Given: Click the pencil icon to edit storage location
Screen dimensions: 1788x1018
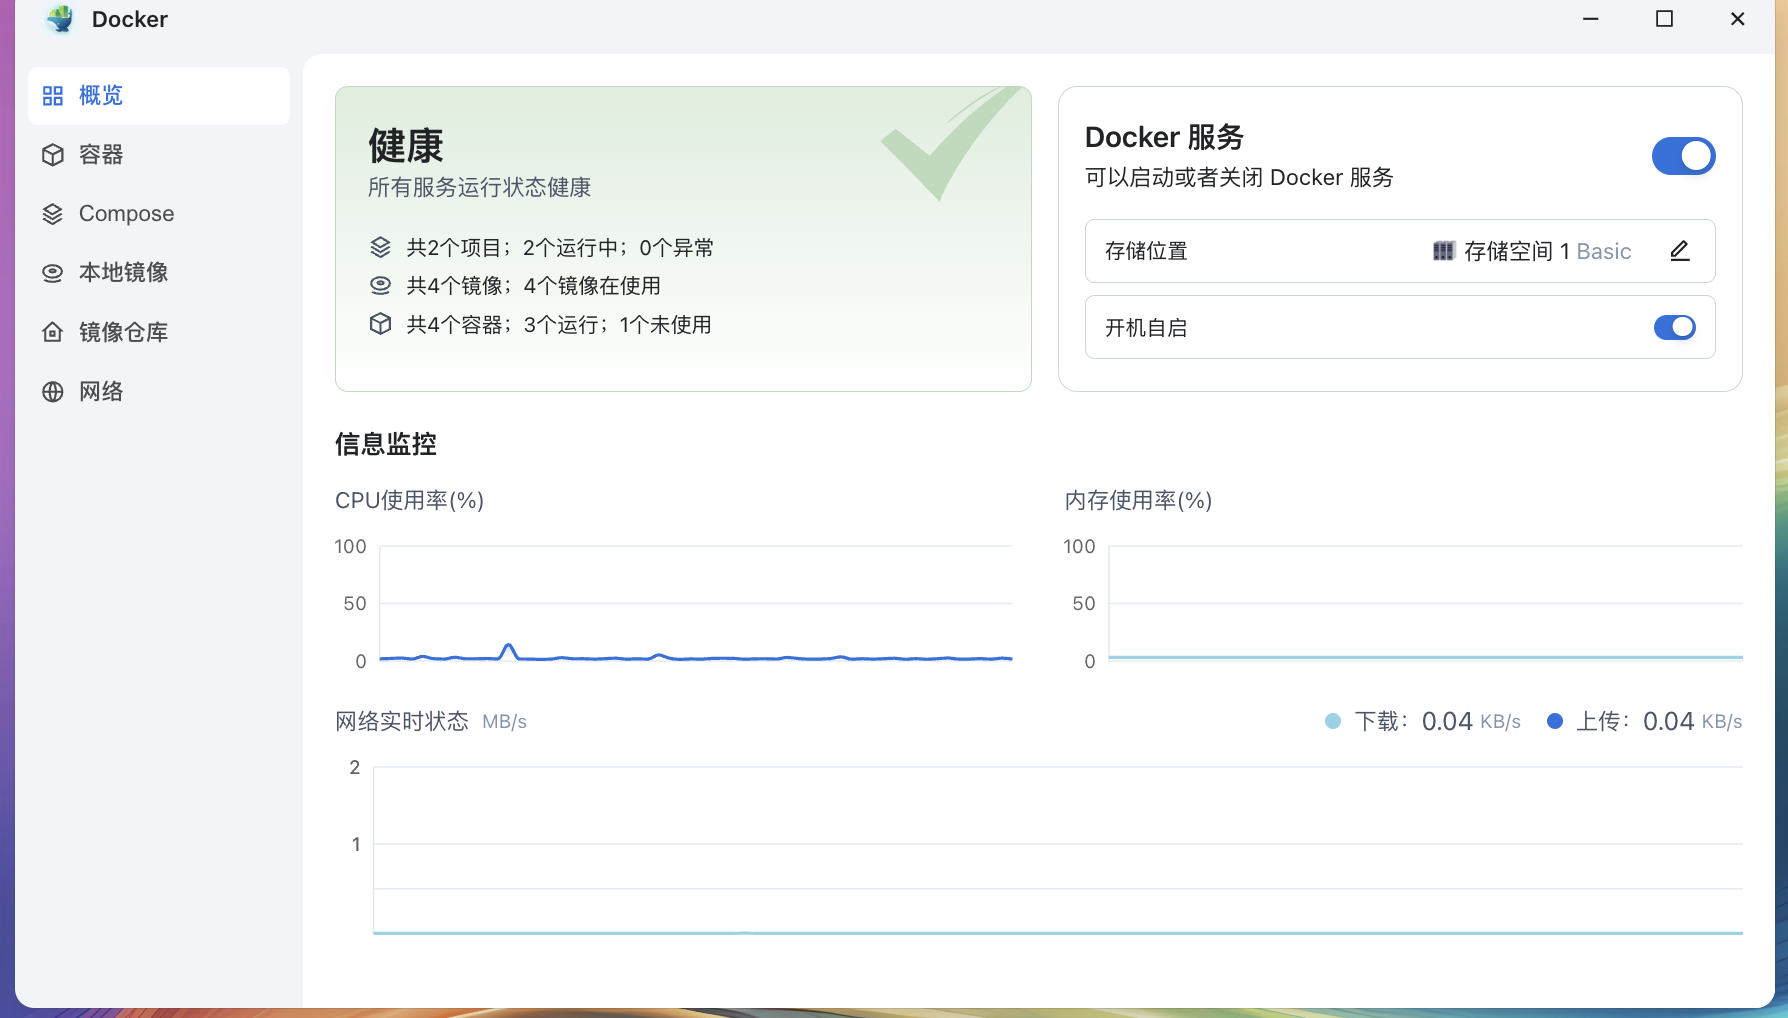Looking at the screenshot, I should coord(1680,251).
